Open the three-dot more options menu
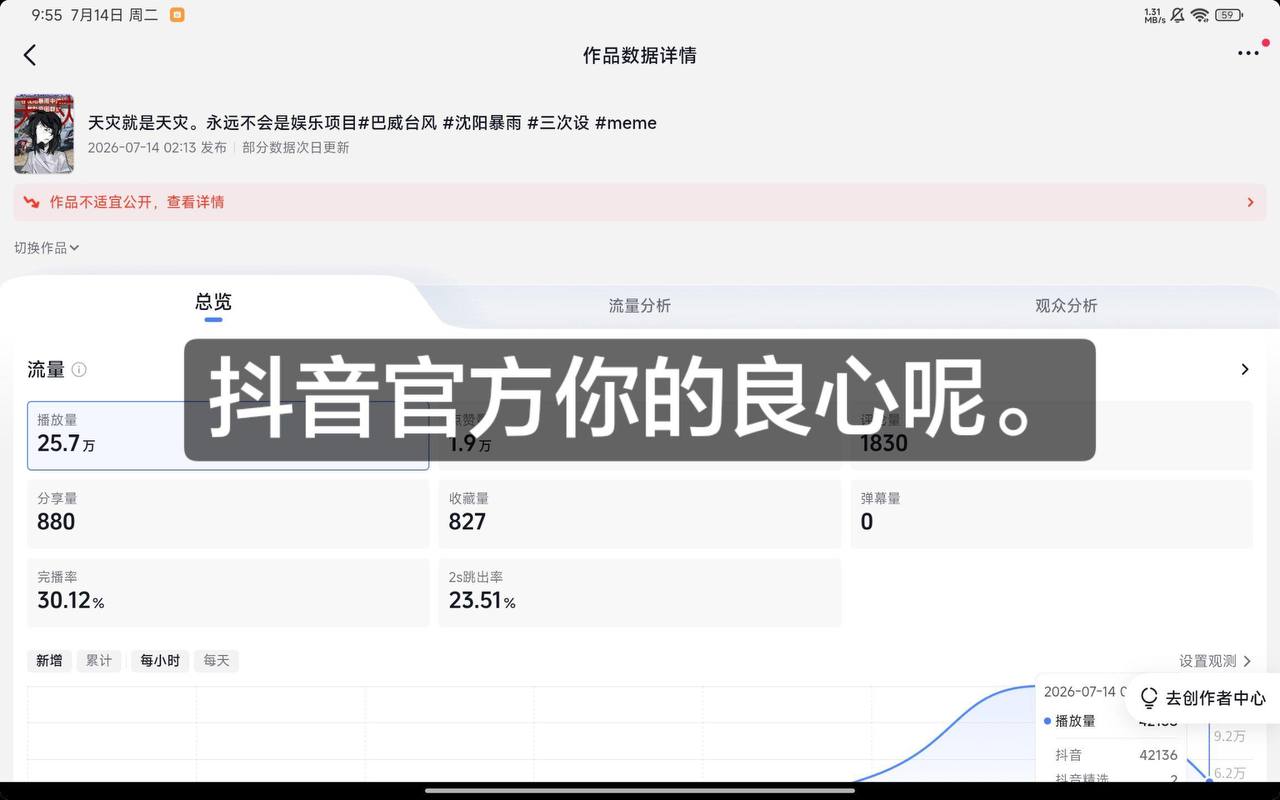The image size is (1280, 800). 1248,53
